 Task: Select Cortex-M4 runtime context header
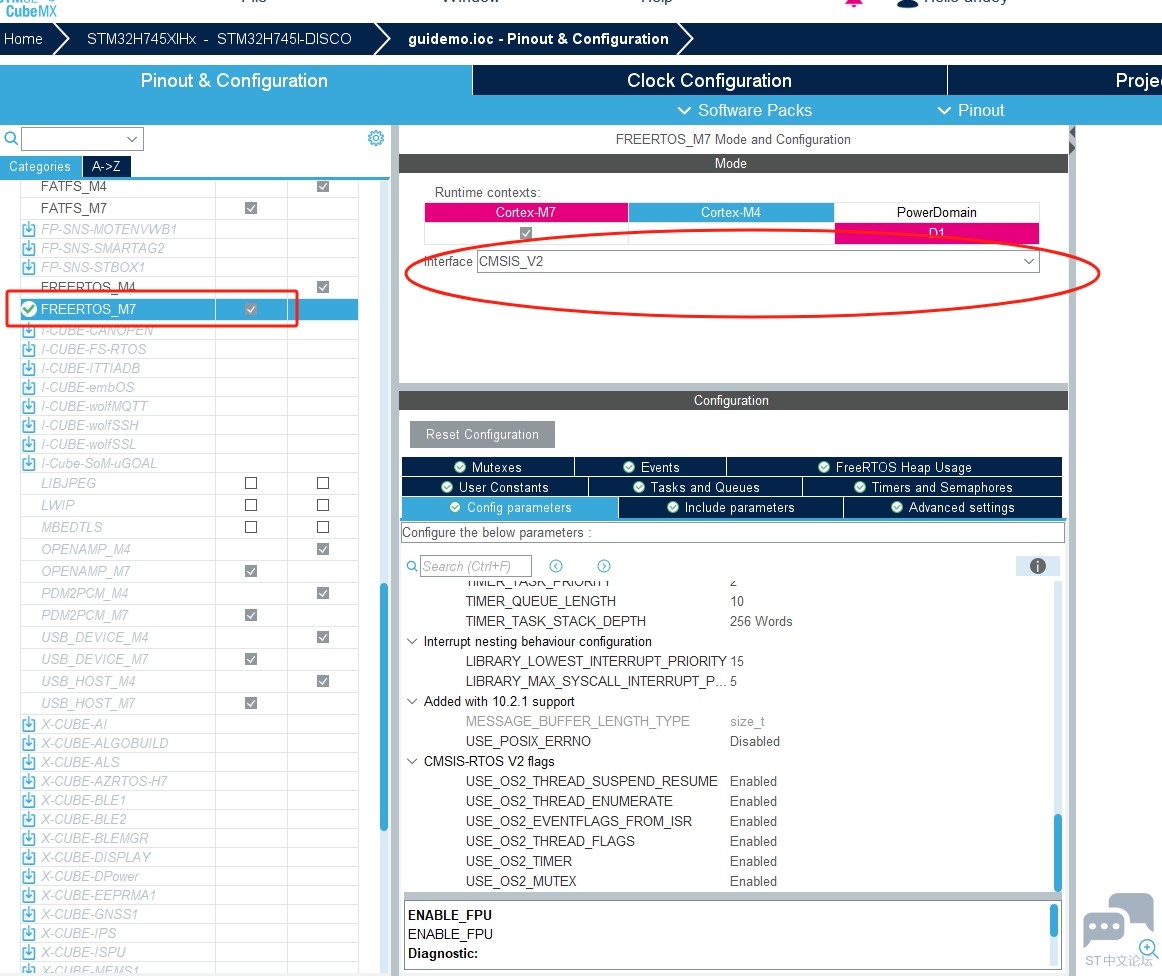pos(731,213)
